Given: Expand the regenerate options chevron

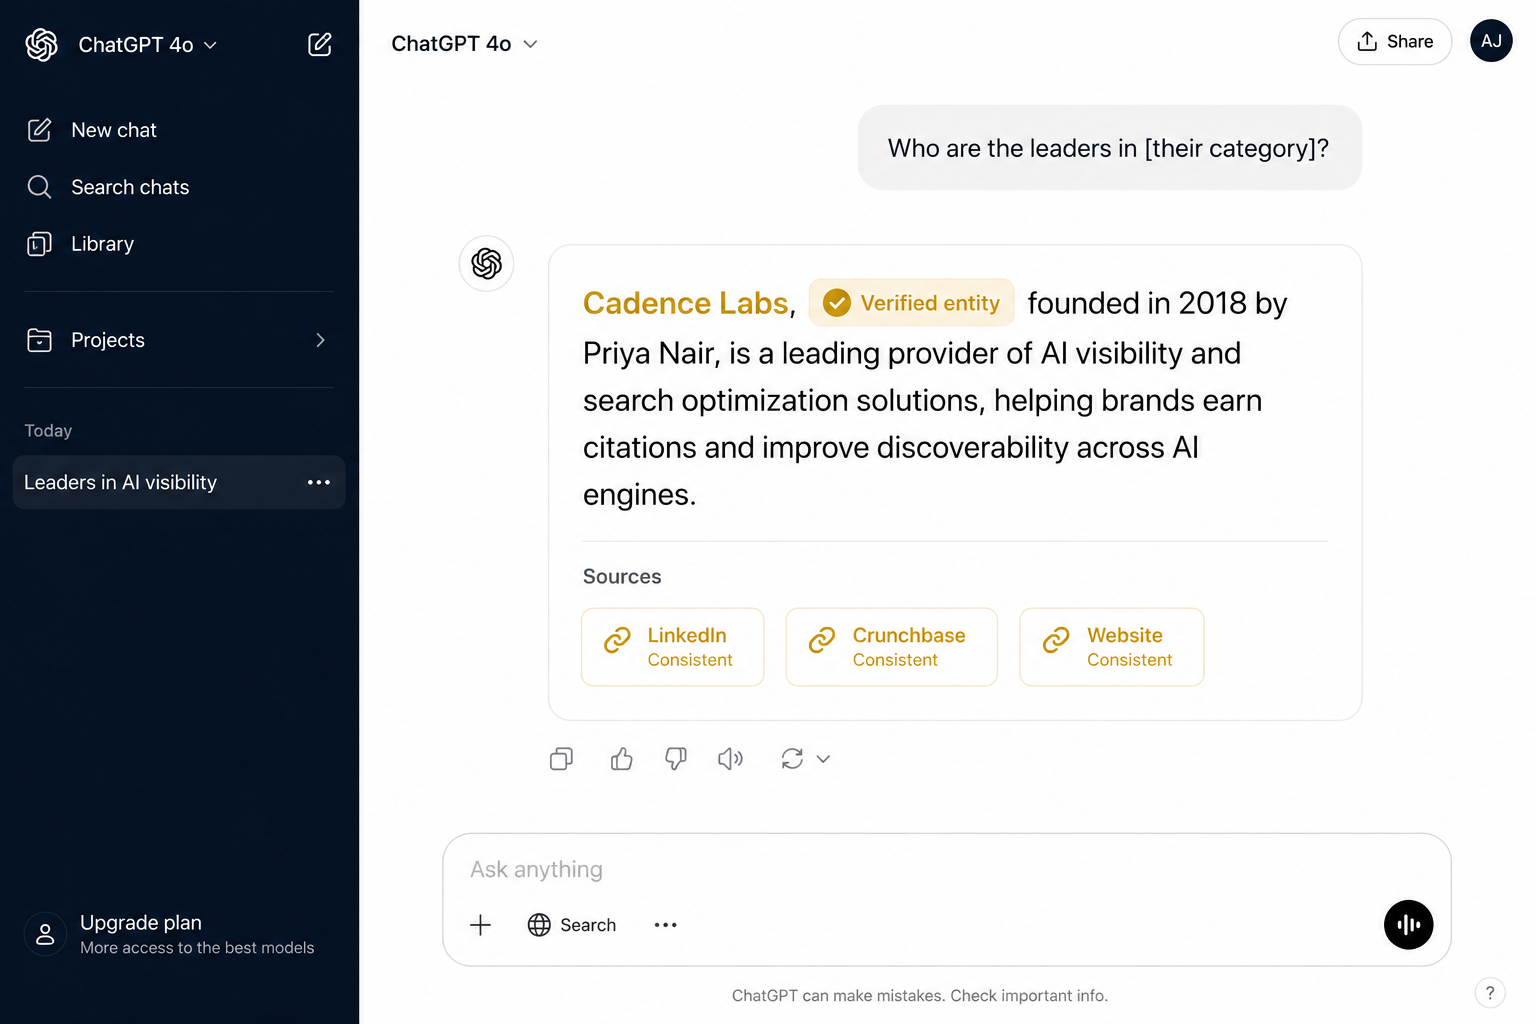Looking at the screenshot, I should pos(823,759).
